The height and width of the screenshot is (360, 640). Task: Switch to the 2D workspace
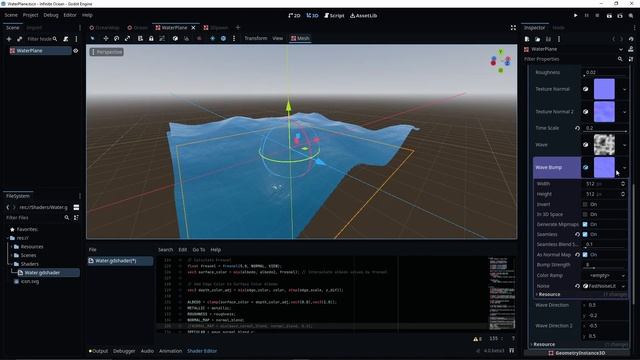(x=294, y=16)
